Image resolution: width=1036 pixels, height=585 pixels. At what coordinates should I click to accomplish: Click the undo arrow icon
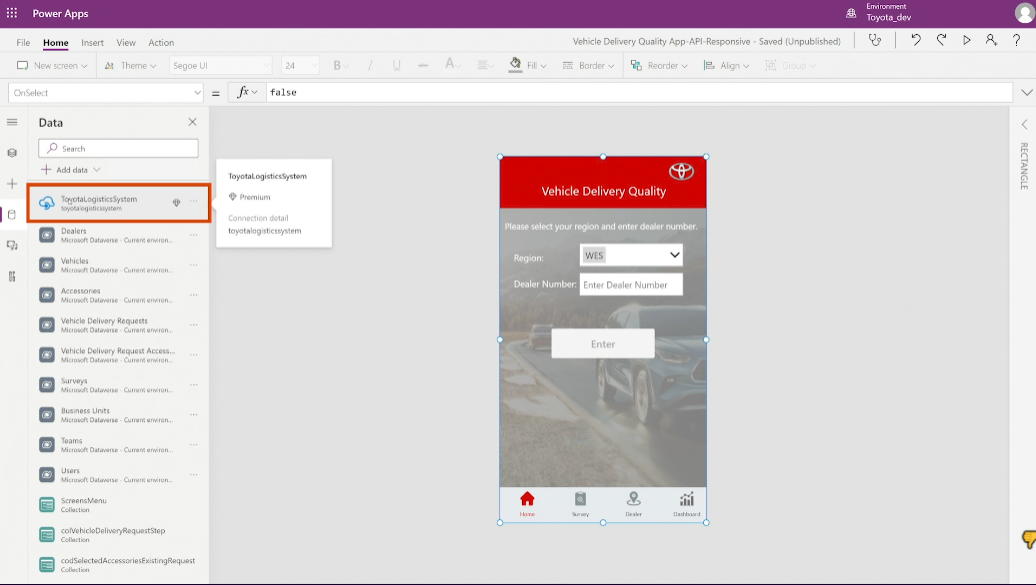point(915,40)
